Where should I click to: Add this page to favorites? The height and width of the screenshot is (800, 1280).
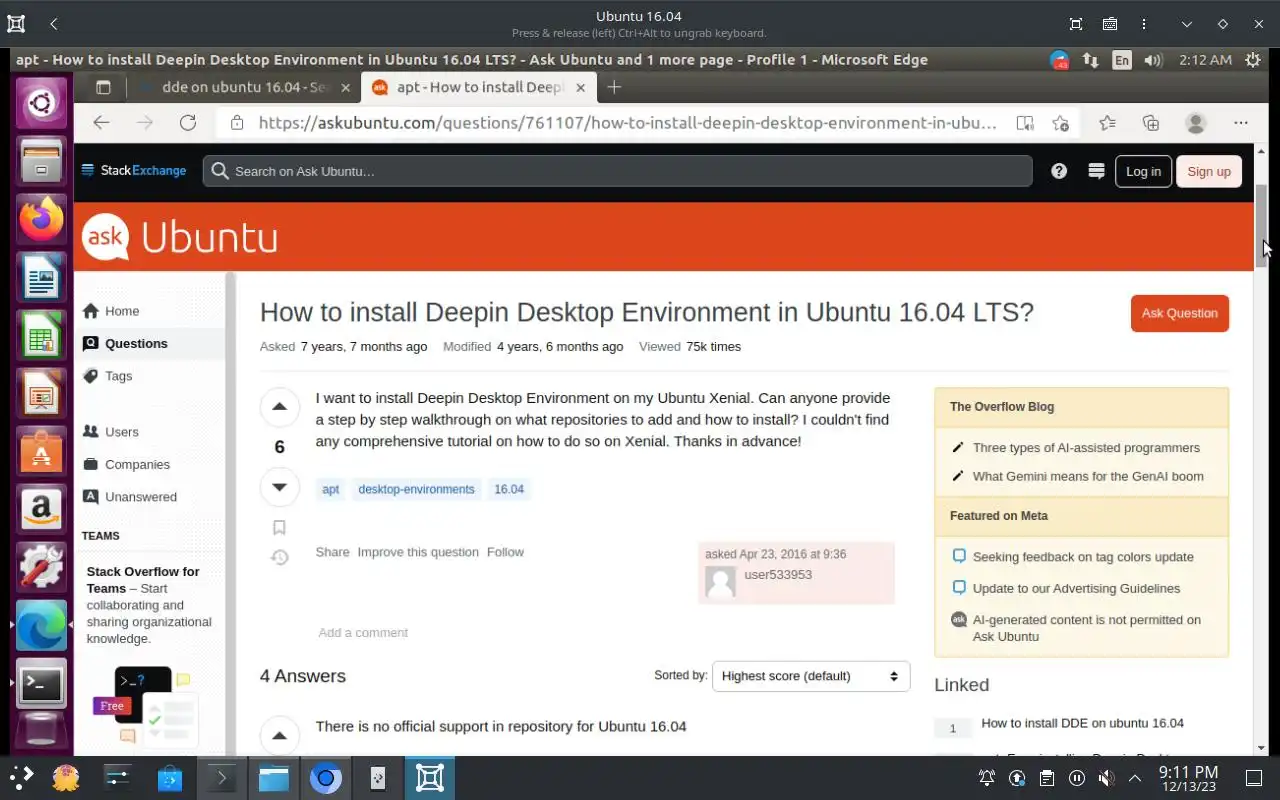(x=1061, y=123)
